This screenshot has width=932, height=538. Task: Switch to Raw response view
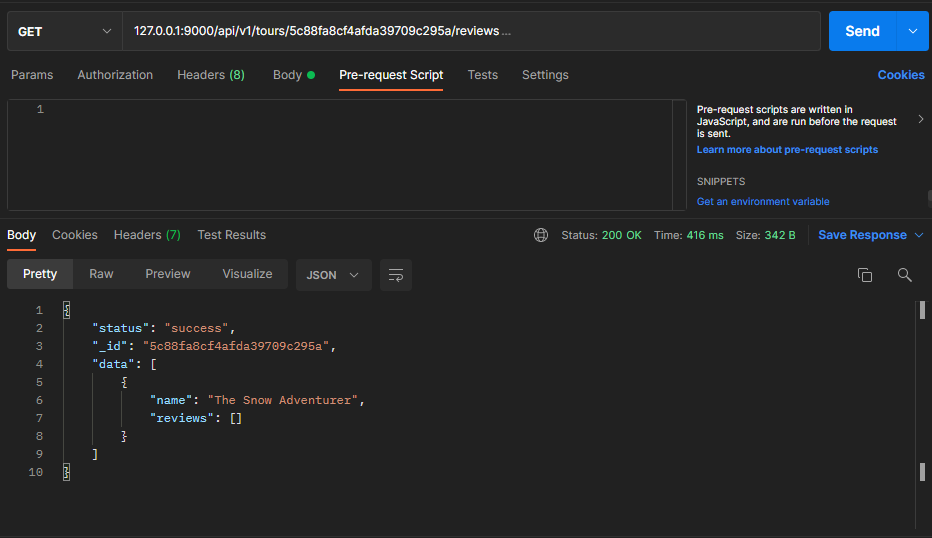(x=101, y=274)
